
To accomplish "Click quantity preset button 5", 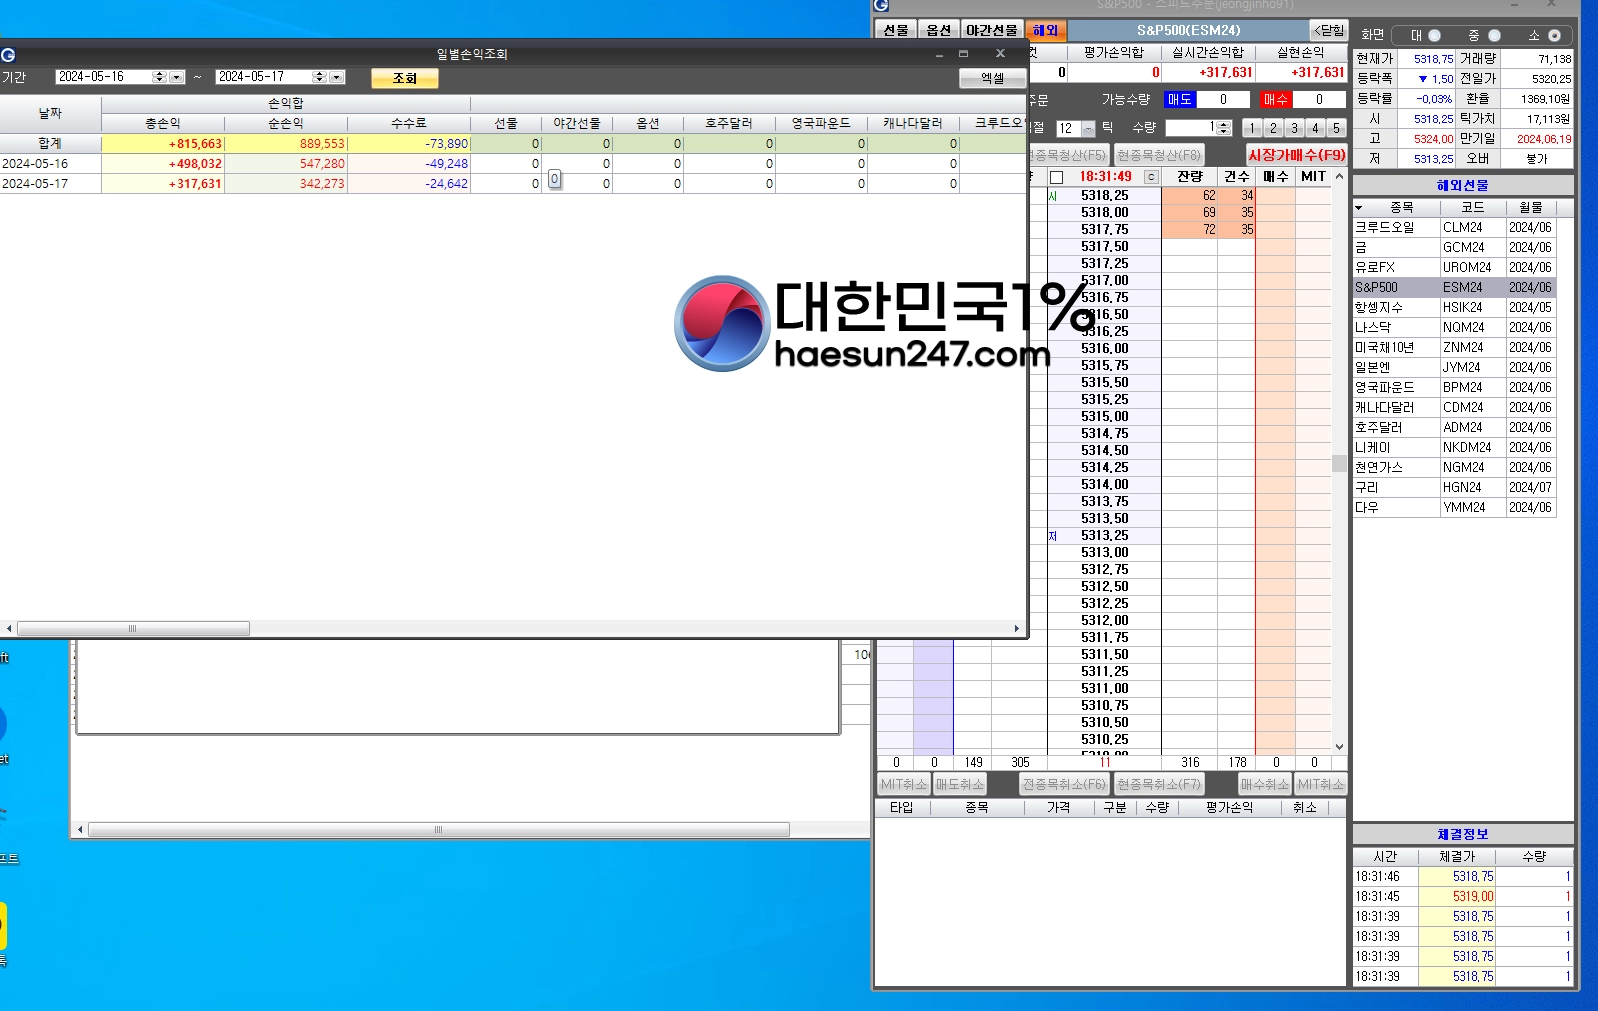I will click(1336, 128).
